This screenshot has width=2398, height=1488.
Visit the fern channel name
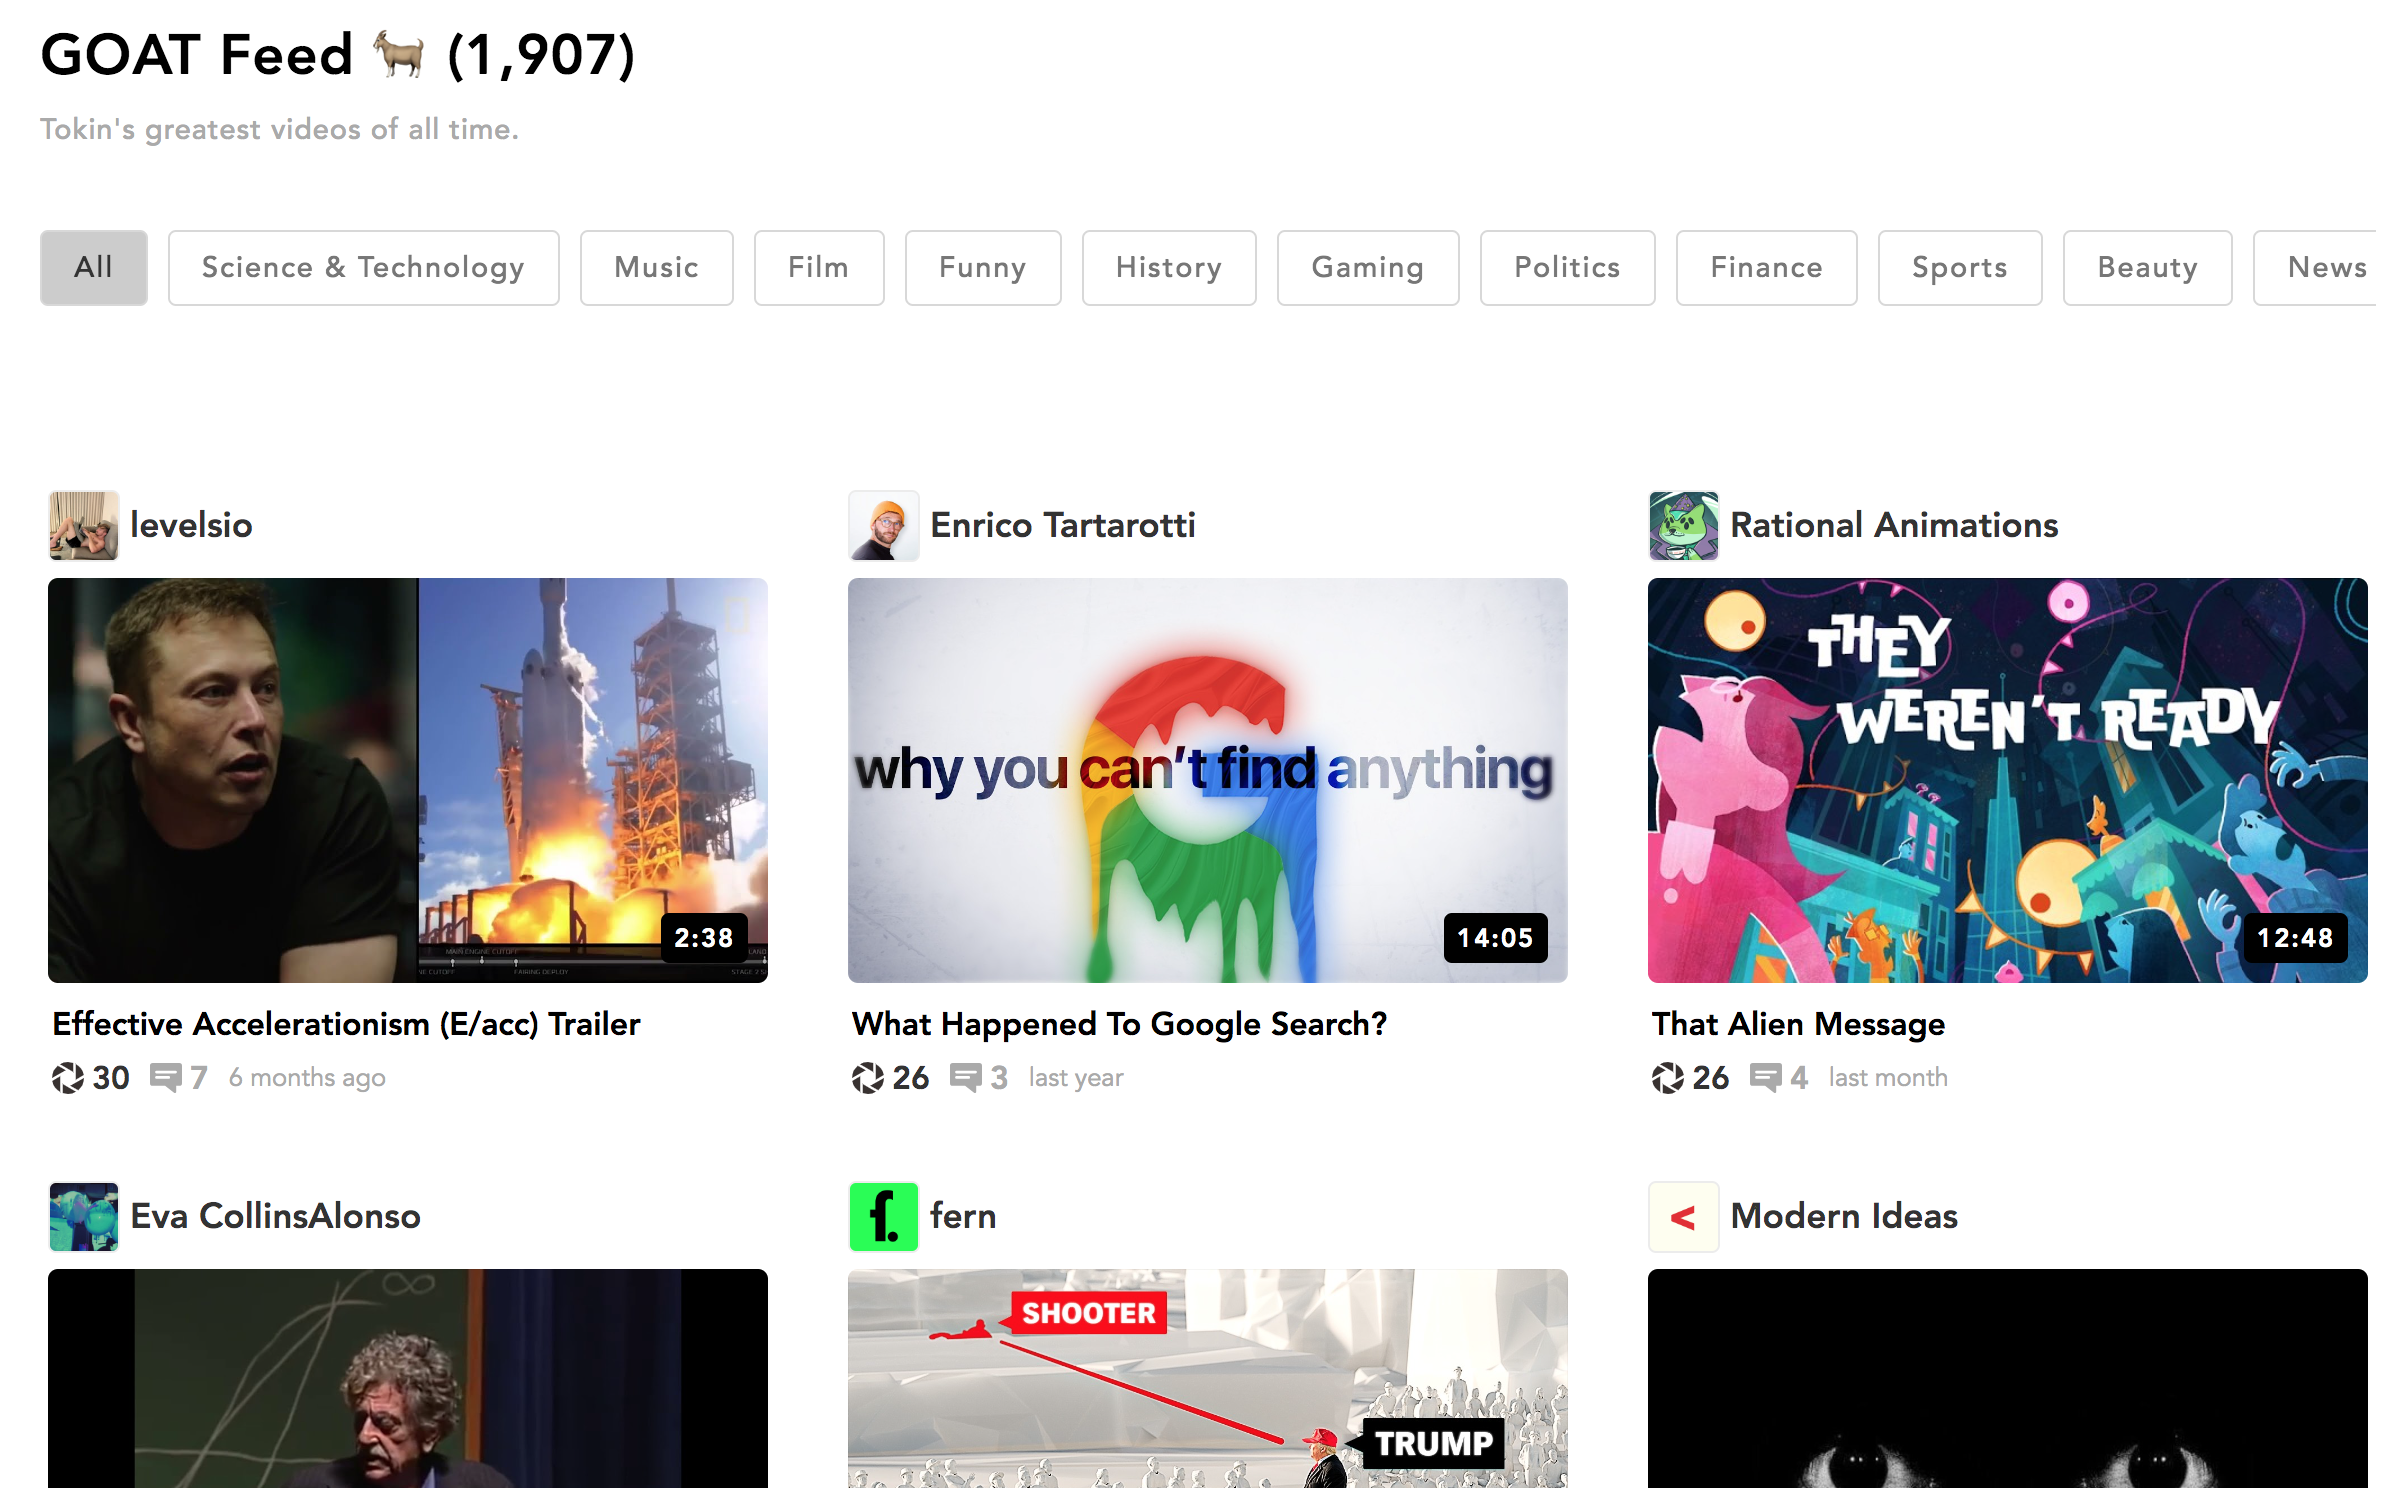tap(963, 1216)
